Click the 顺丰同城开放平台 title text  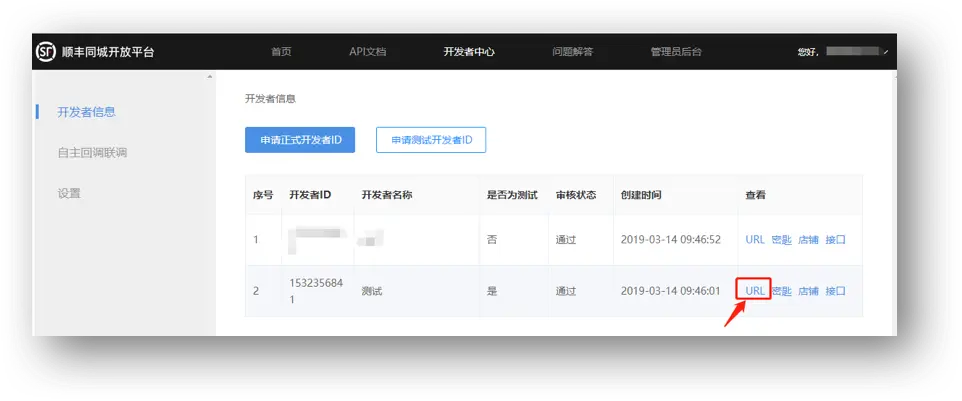pyautogui.click(x=108, y=52)
